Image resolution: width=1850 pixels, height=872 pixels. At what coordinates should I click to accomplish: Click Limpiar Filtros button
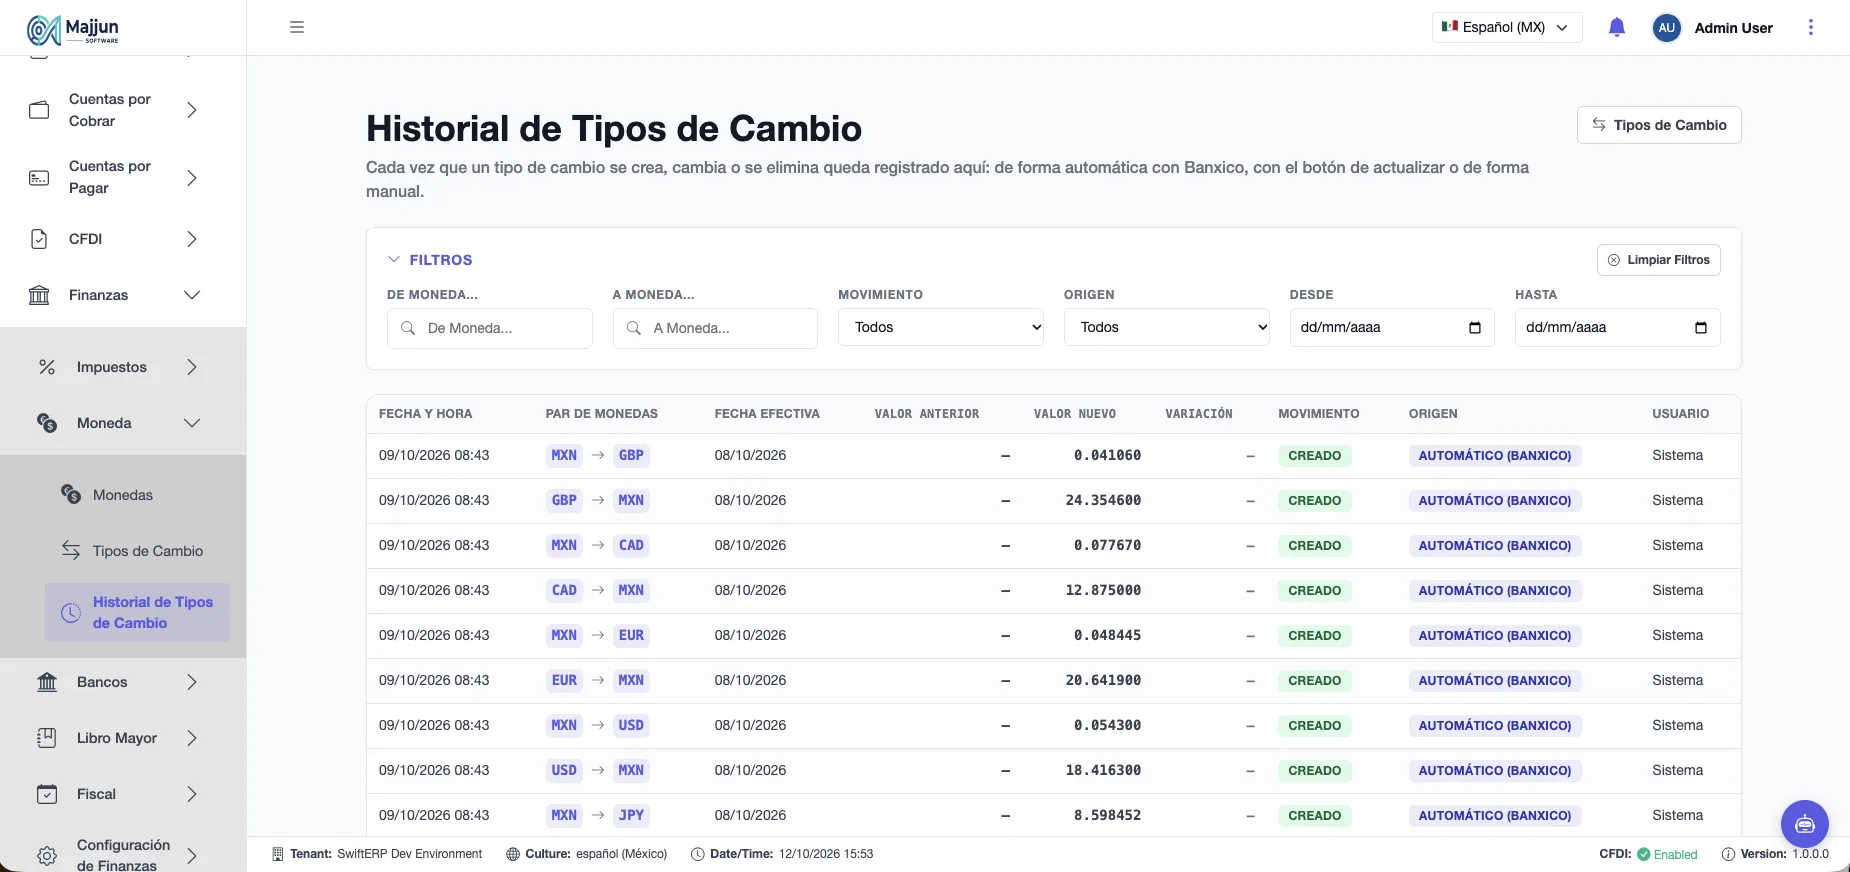pos(1659,260)
